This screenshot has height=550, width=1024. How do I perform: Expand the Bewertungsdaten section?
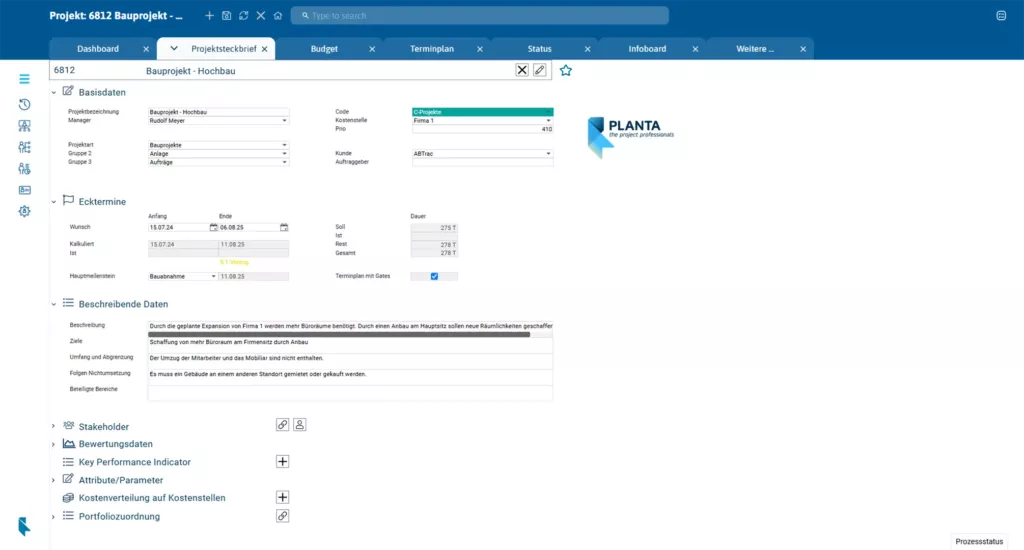pos(54,444)
